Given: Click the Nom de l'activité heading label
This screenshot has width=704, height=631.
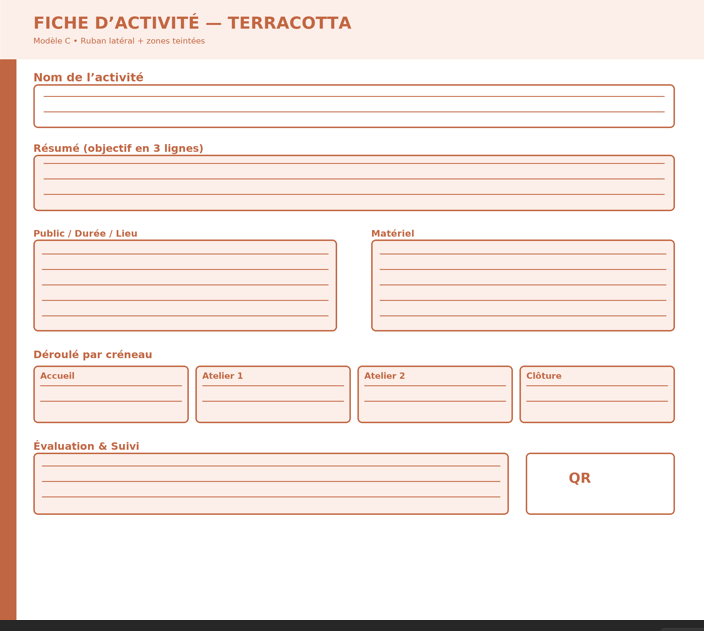Looking at the screenshot, I should tap(88, 77).
